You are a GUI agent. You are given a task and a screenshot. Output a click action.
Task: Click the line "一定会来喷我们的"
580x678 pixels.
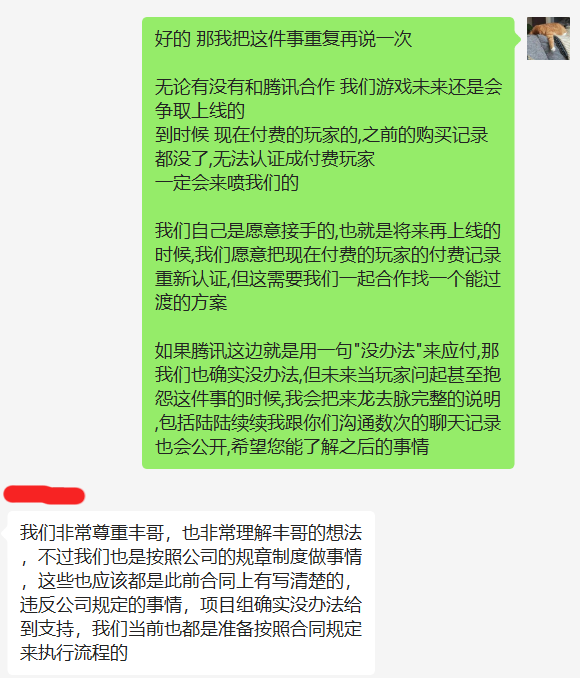pyautogui.click(x=227, y=183)
